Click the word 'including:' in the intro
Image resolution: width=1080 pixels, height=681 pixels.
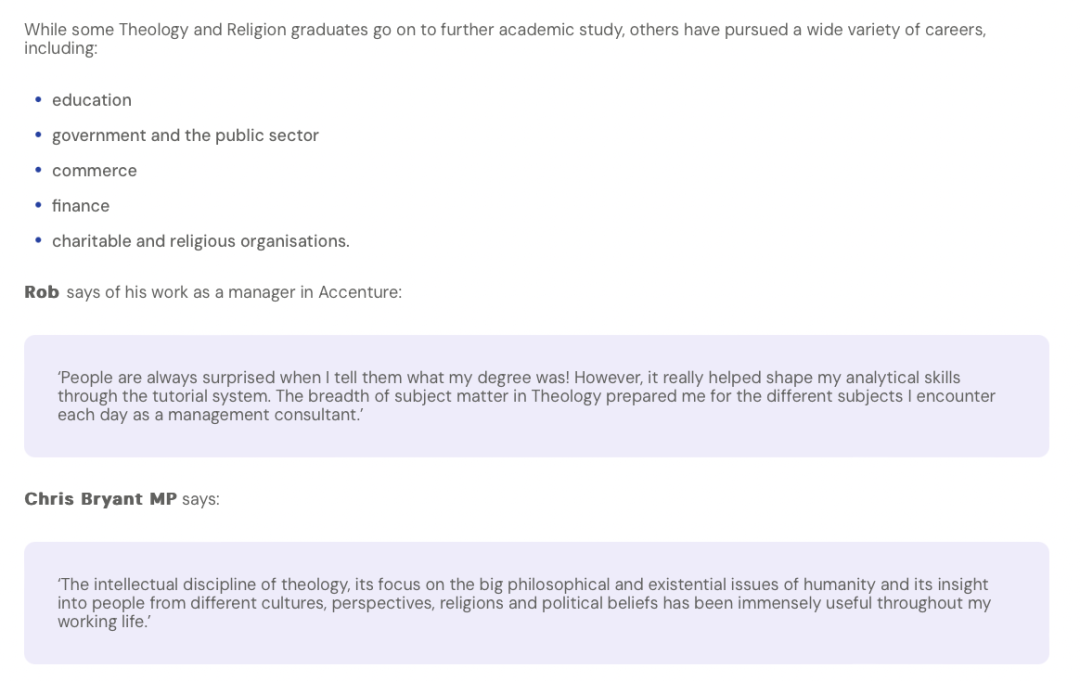[61, 48]
